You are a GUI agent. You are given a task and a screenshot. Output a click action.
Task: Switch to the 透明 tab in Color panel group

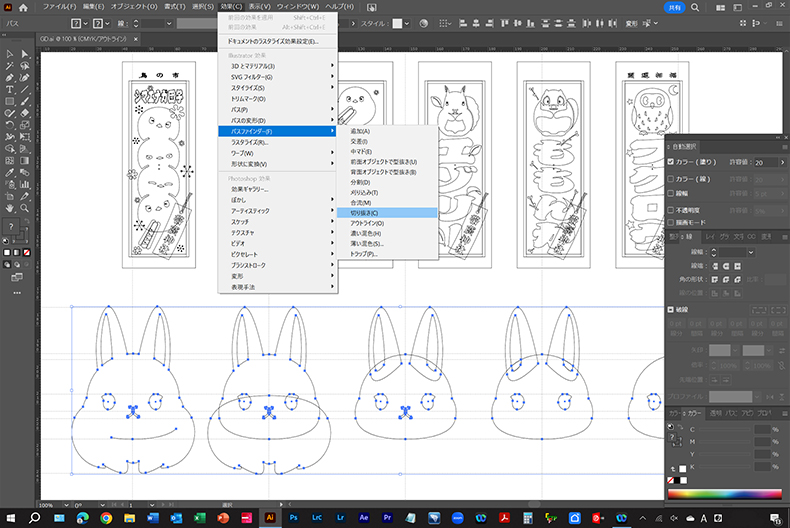[715, 413]
